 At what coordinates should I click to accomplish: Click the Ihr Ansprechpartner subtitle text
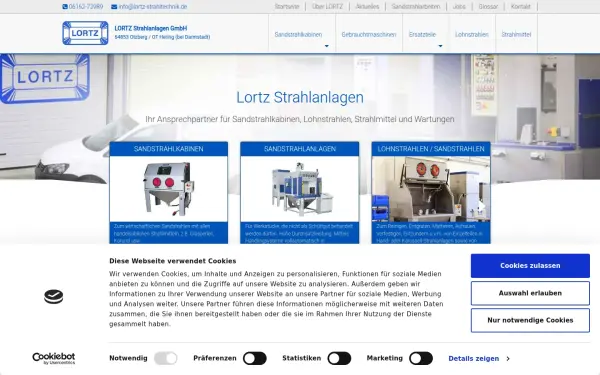click(300, 119)
